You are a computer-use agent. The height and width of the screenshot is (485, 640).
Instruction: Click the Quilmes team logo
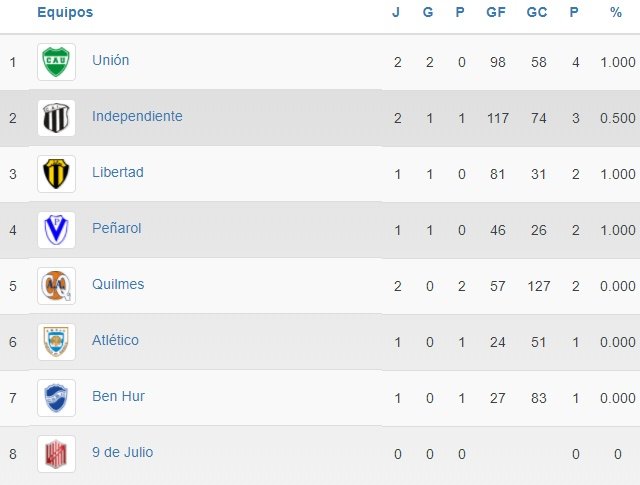coord(56,286)
